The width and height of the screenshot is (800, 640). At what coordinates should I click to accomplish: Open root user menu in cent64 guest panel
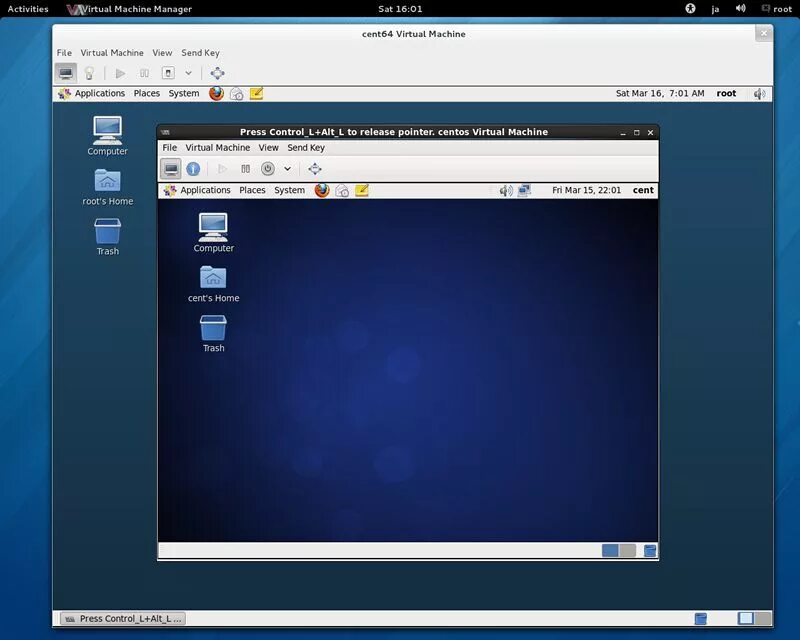click(x=726, y=93)
